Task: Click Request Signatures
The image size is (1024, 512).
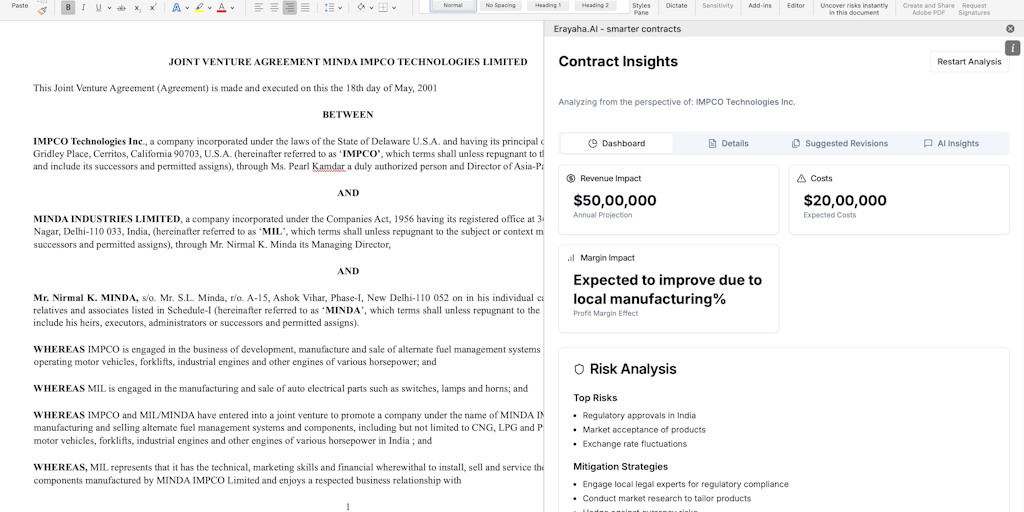Action: (974, 8)
